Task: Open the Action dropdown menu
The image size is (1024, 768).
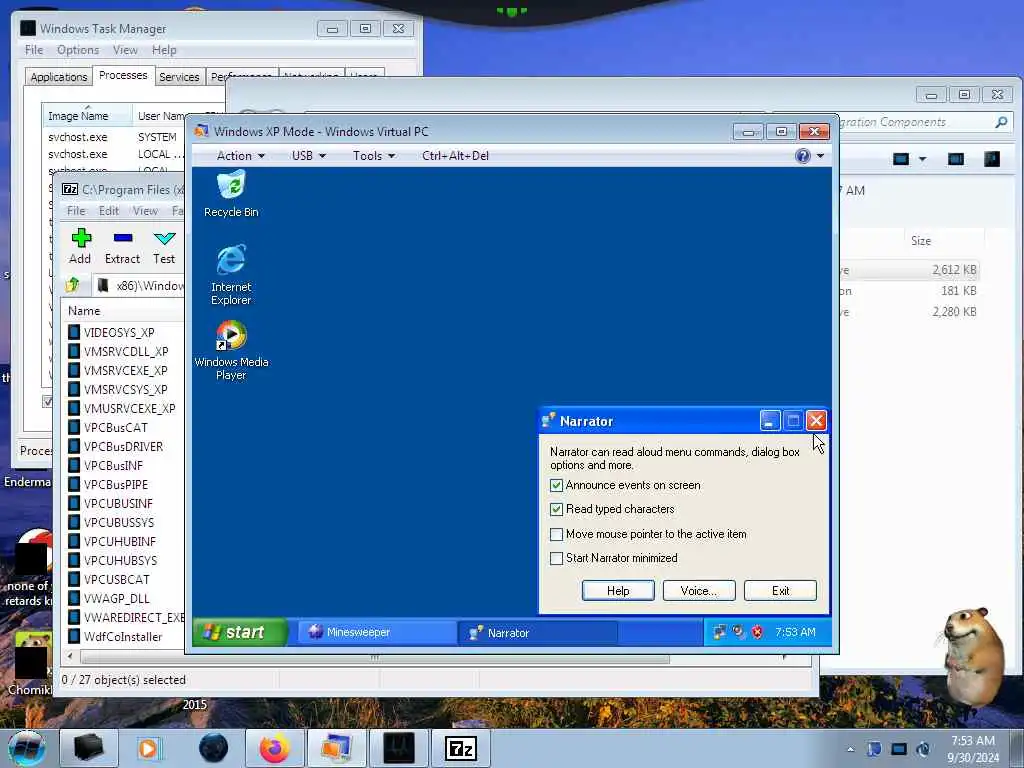Action: (240, 155)
